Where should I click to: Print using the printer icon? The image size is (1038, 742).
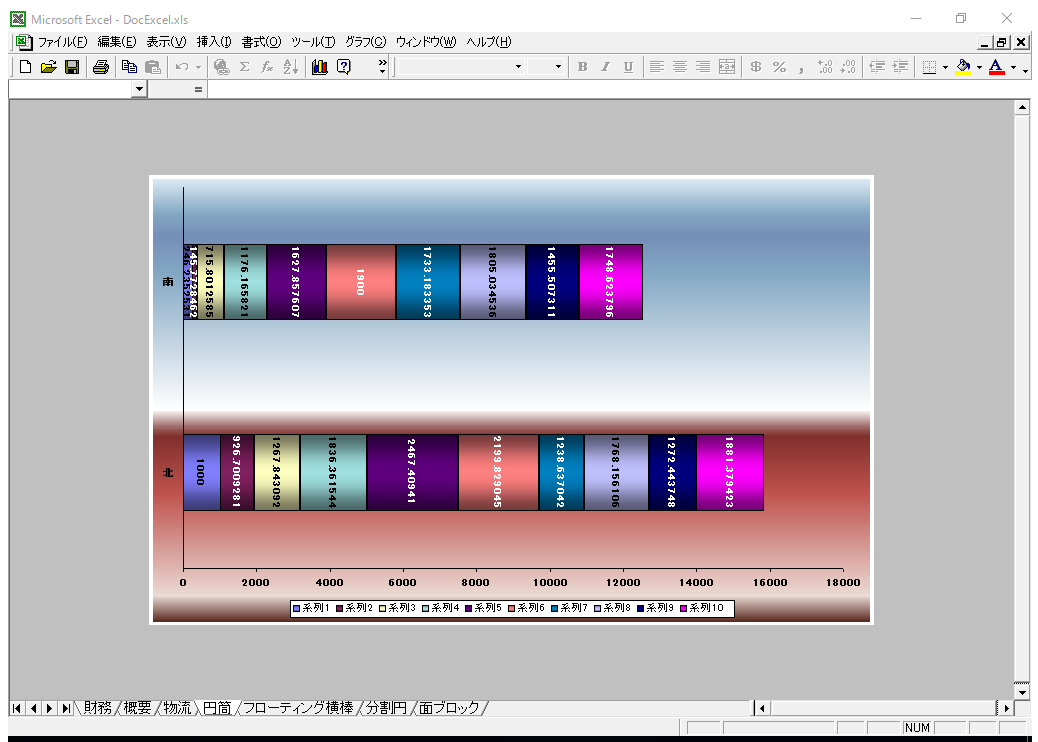click(101, 67)
